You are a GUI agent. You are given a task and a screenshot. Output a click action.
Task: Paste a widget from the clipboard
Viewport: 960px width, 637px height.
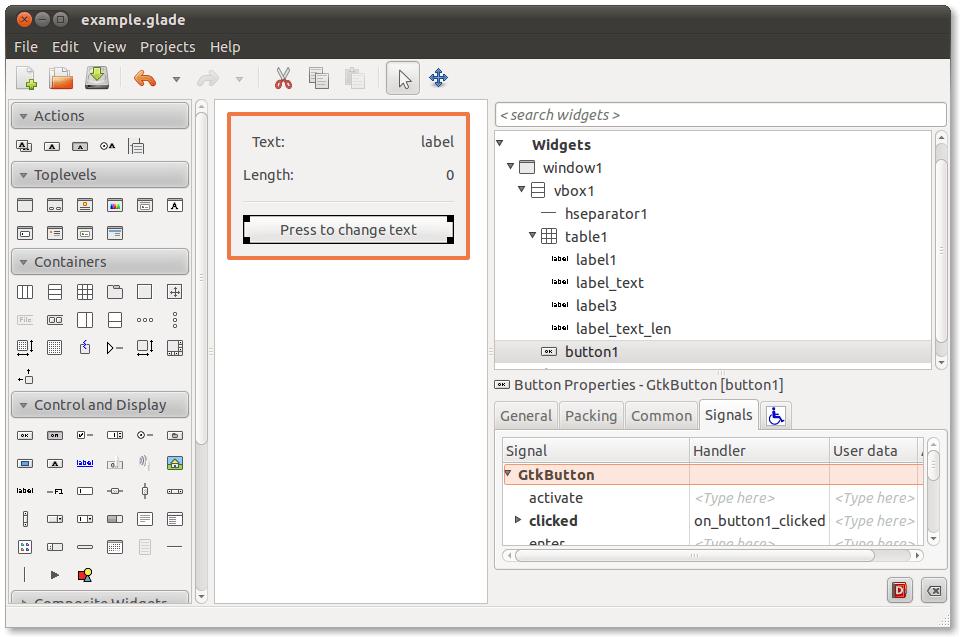355,78
